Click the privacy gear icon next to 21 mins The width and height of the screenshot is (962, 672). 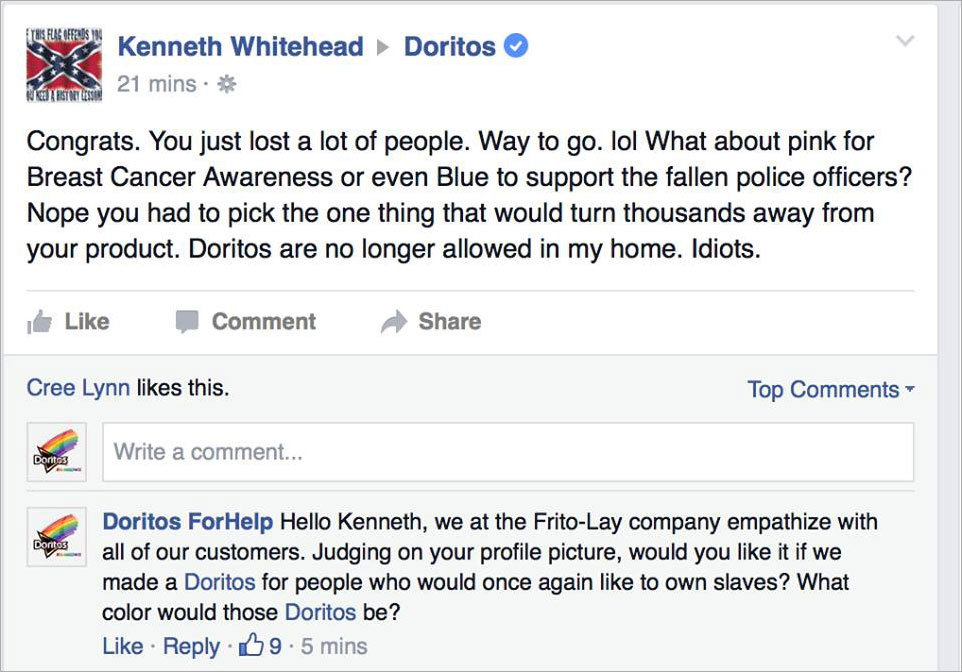[x=227, y=84]
